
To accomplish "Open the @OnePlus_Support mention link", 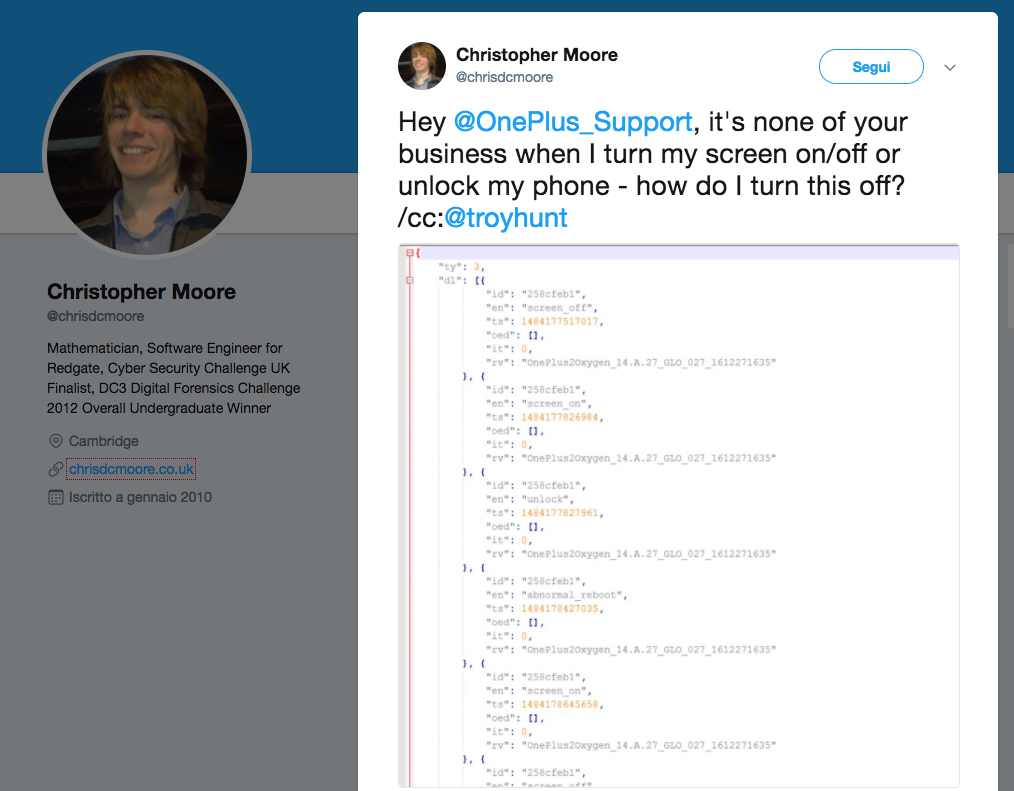I will [x=573, y=122].
